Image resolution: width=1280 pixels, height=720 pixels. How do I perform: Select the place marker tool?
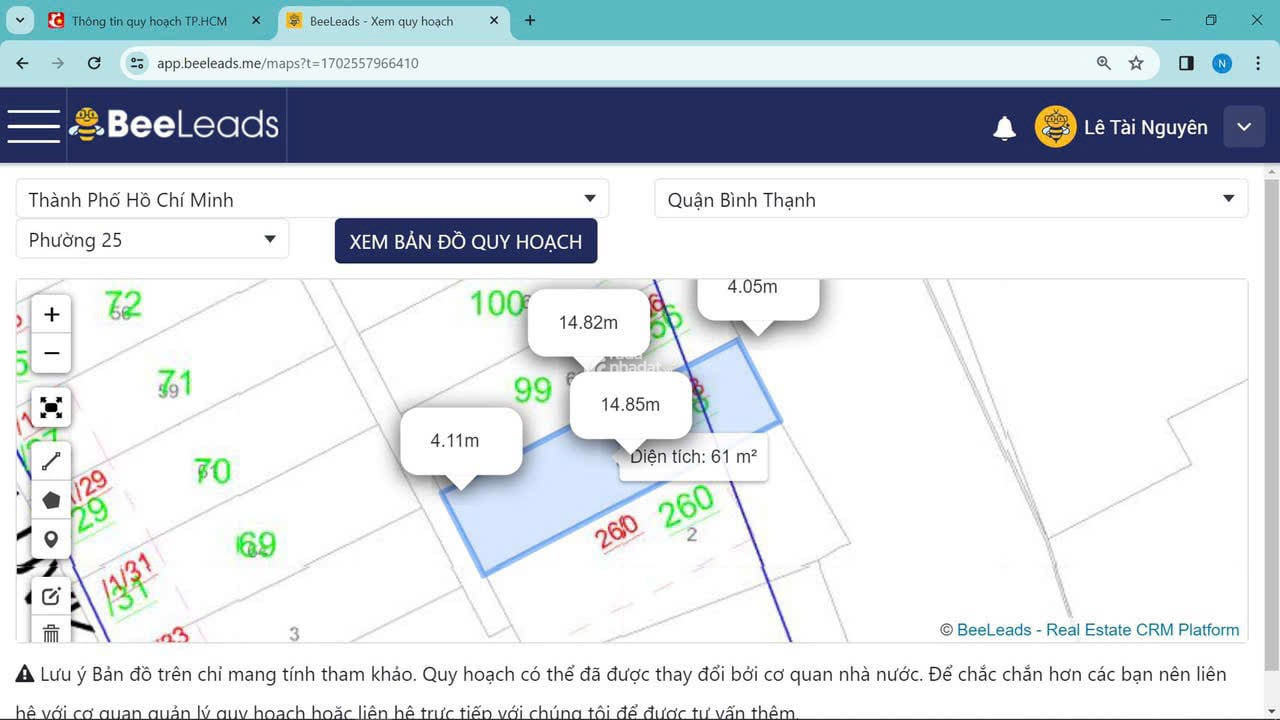point(52,539)
